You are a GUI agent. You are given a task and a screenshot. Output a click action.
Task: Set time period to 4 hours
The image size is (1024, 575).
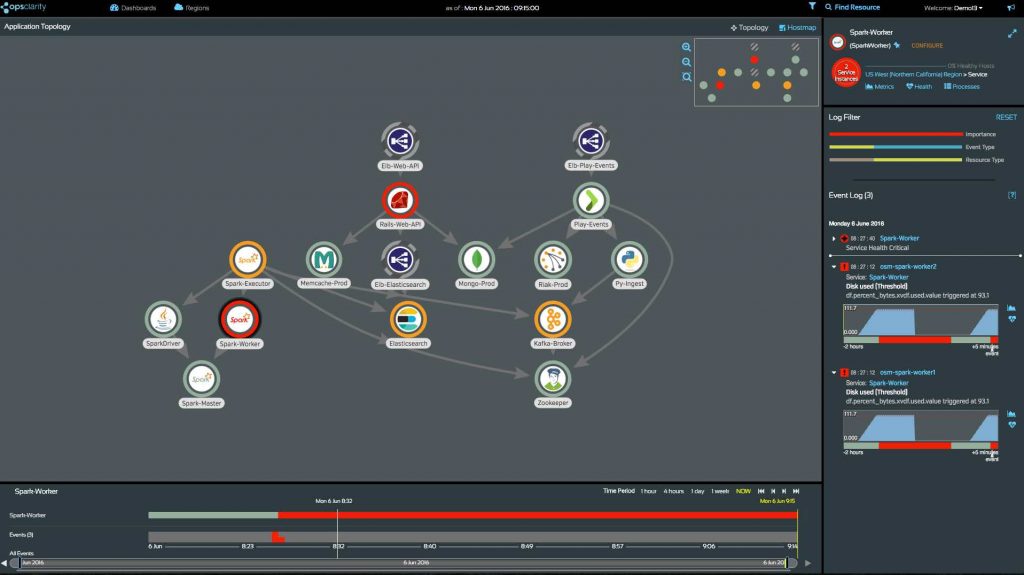(673, 491)
